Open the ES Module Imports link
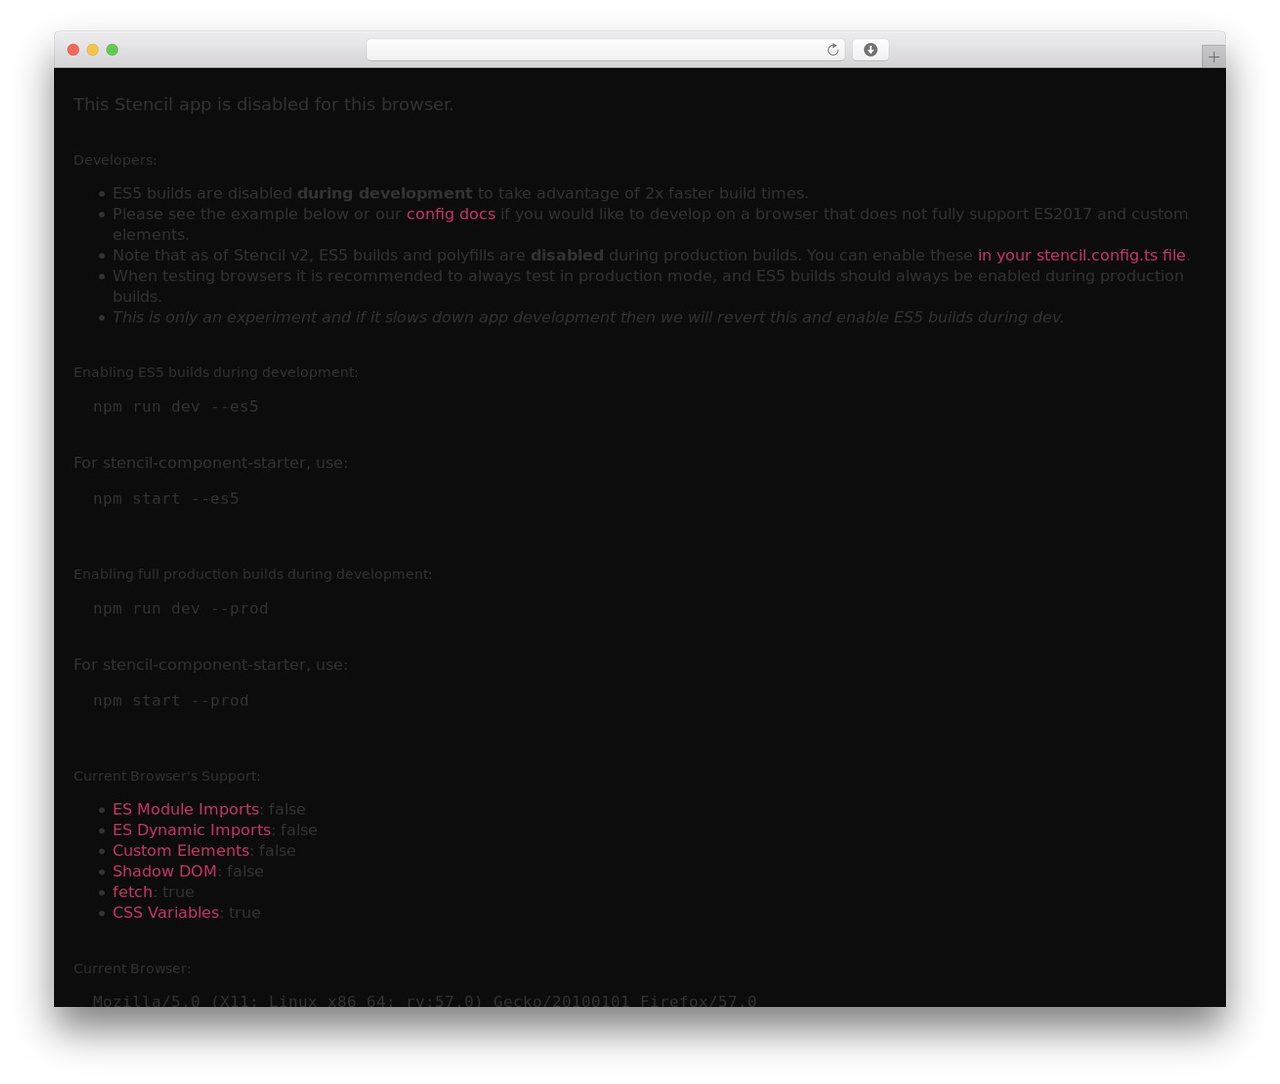Image resolution: width=1280 pixels, height=1084 pixels. (x=186, y=809)
